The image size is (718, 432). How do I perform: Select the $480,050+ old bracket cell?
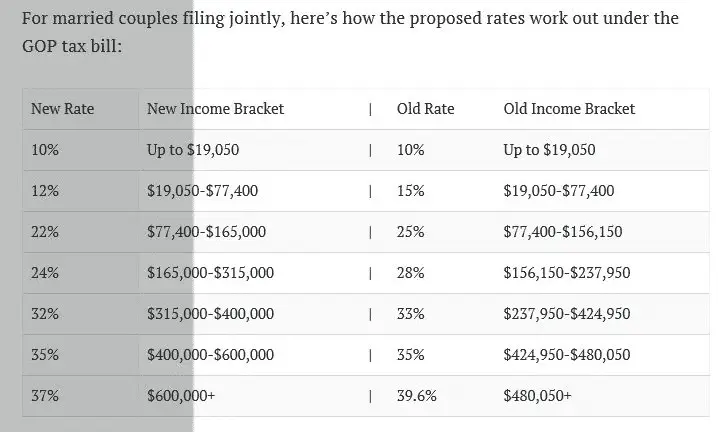[x=538, y=396]
